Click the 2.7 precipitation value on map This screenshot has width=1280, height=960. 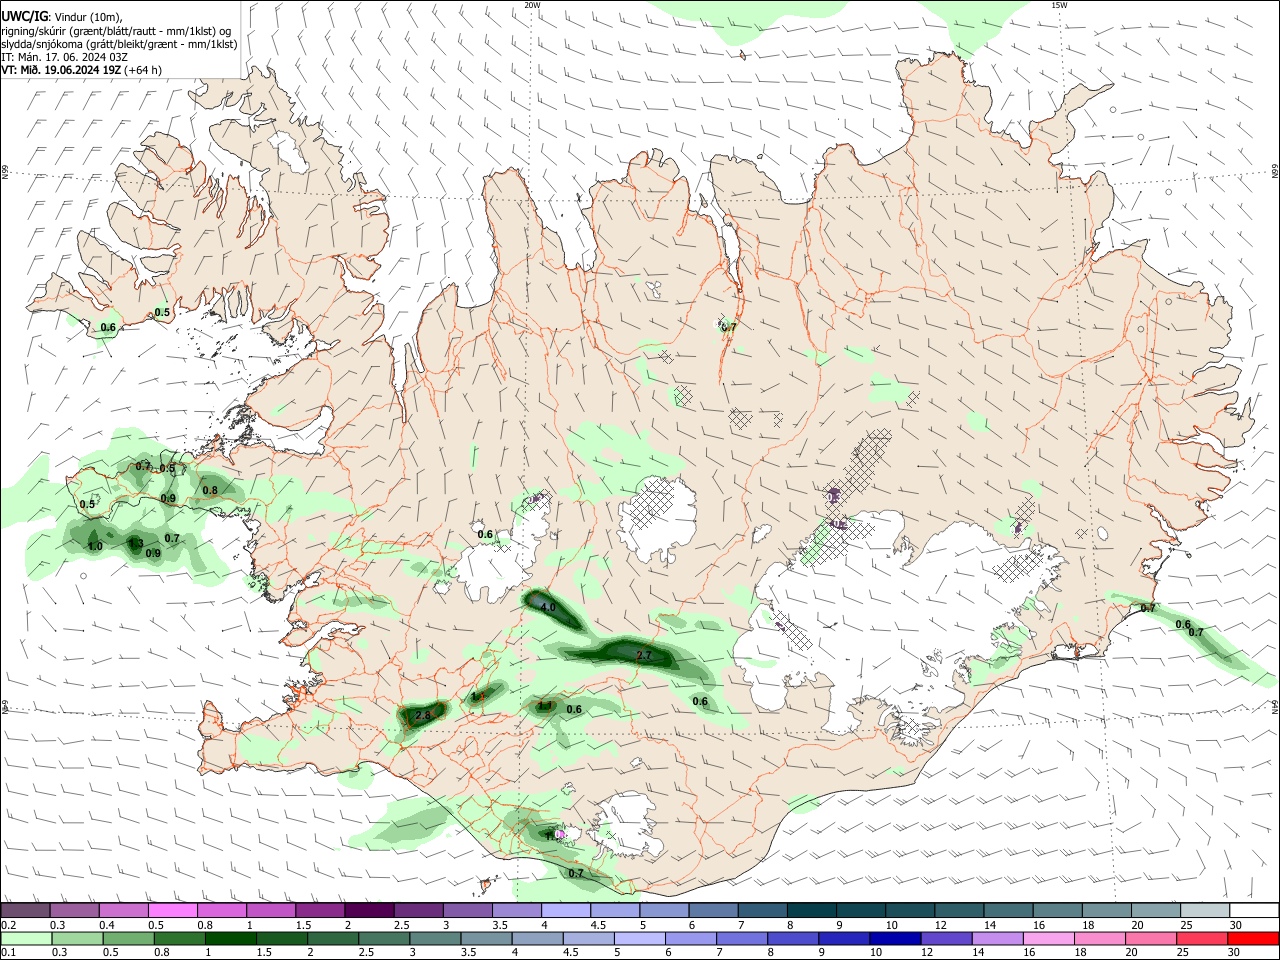click(x=644, y=655)
